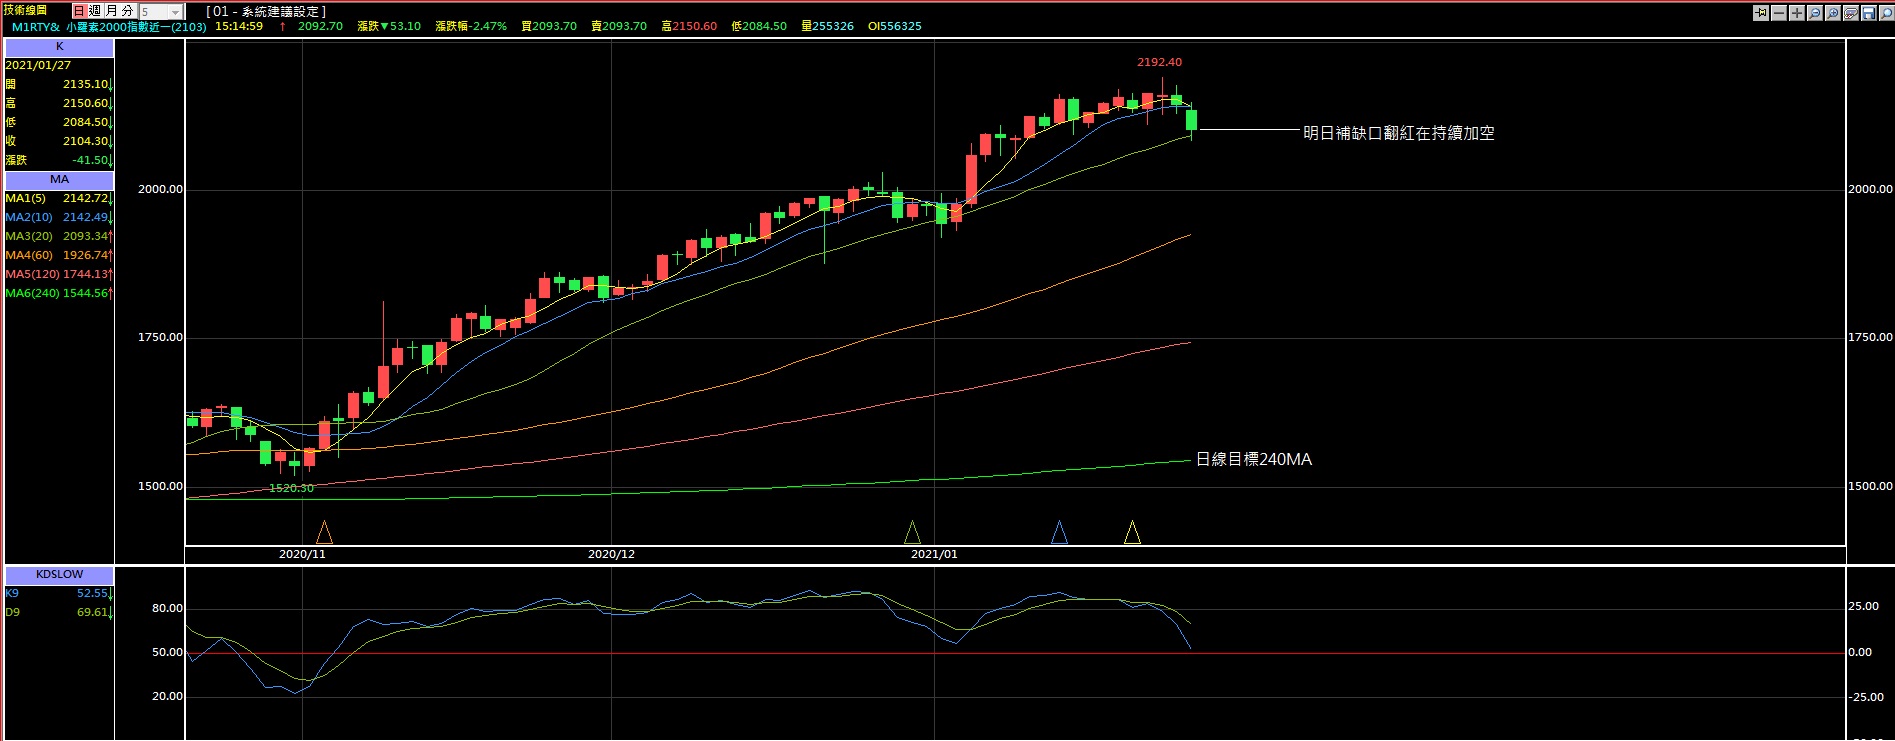Screen dimensions: 1895x741
Task: Click the time 15:14:59 in the quote bar
Action: point(239,27)
